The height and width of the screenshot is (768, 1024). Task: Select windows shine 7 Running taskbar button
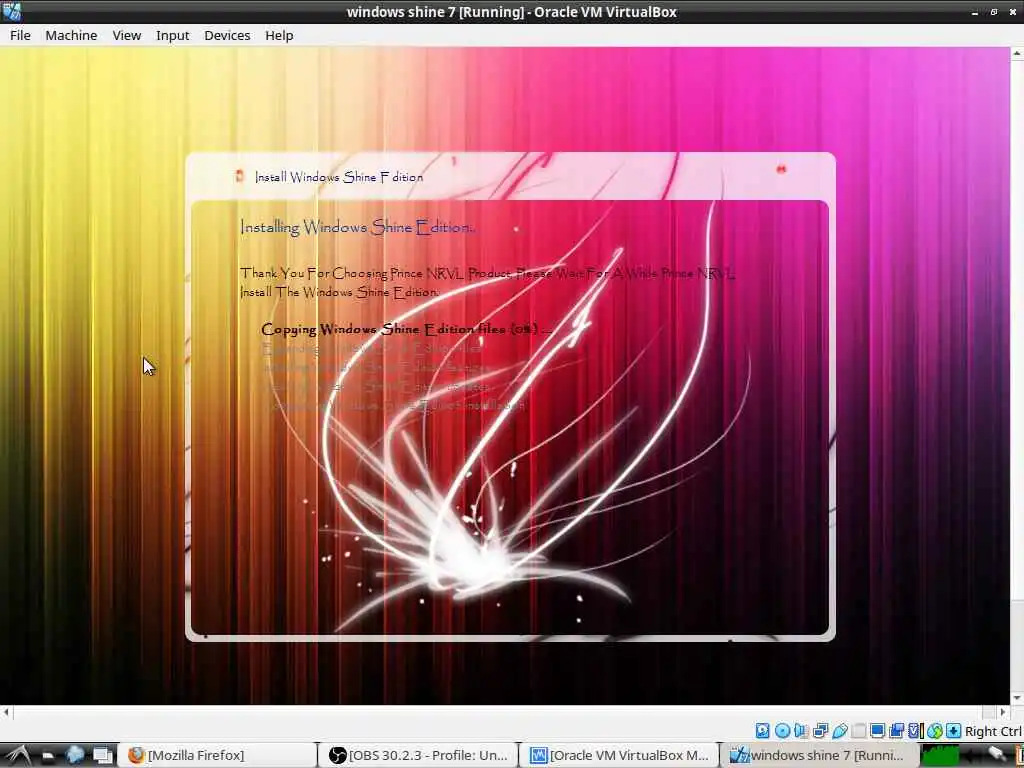[820, 755]
